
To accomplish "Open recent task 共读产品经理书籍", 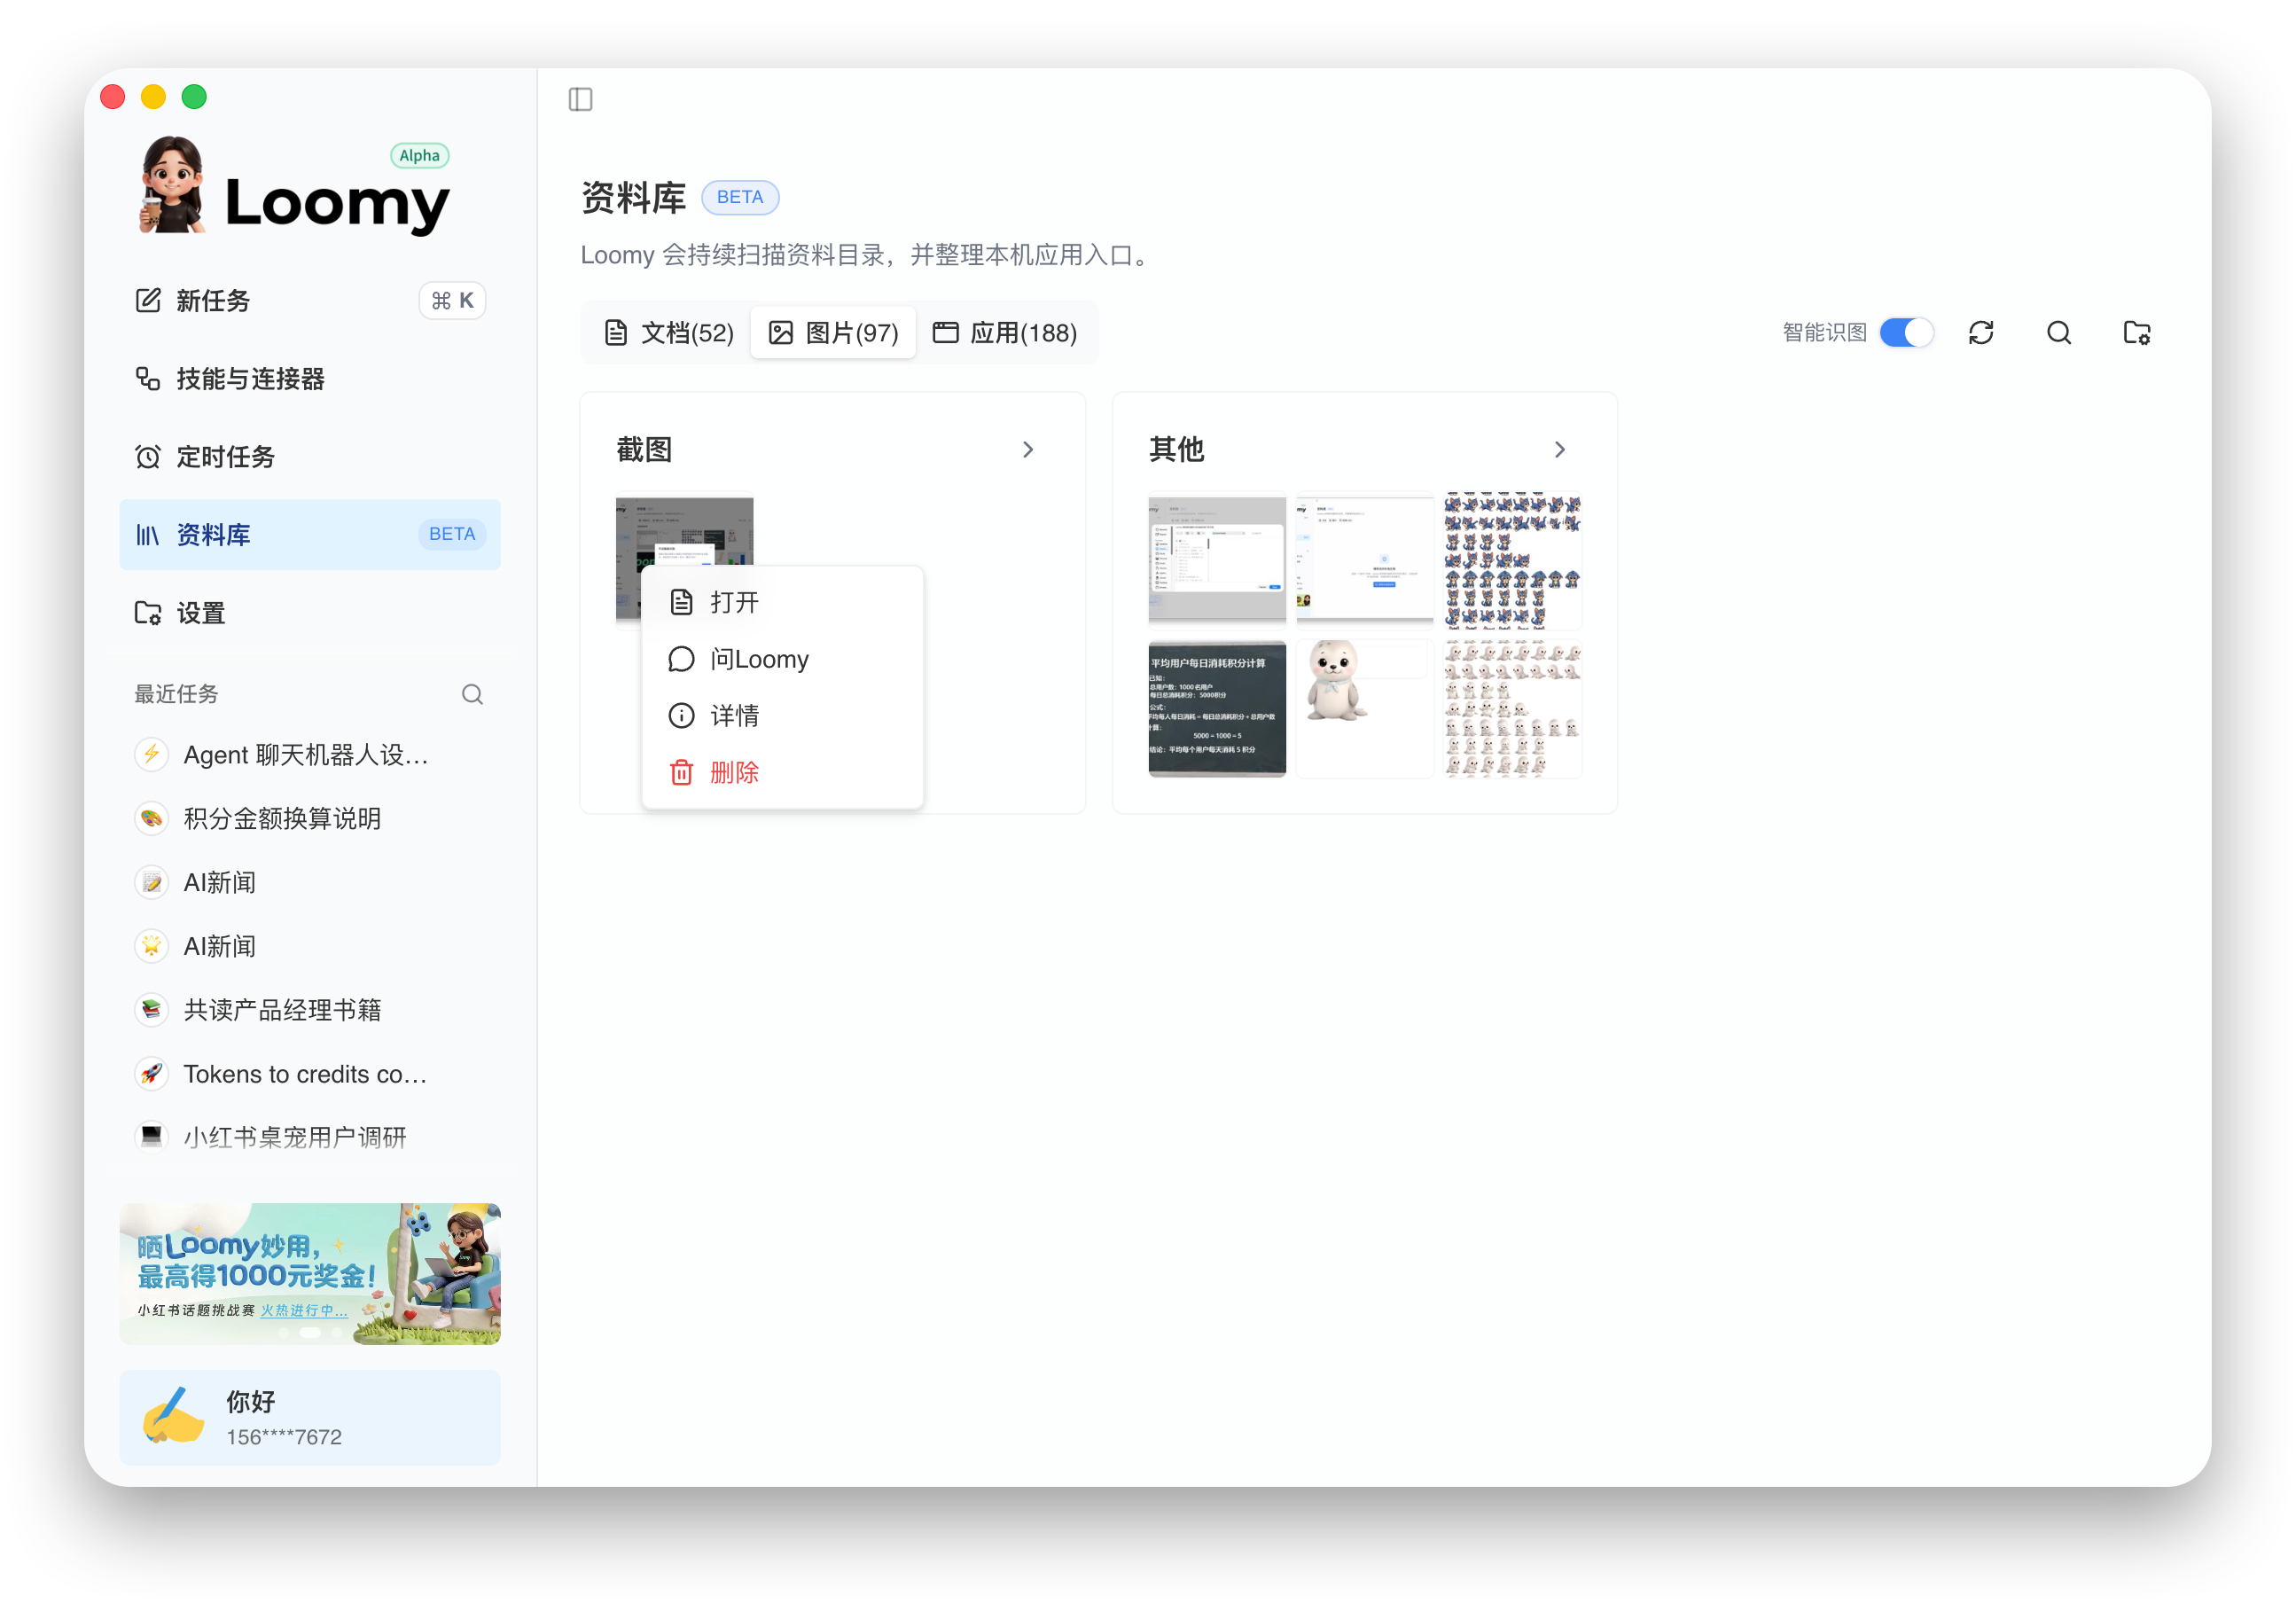I will coord(310,1010).
